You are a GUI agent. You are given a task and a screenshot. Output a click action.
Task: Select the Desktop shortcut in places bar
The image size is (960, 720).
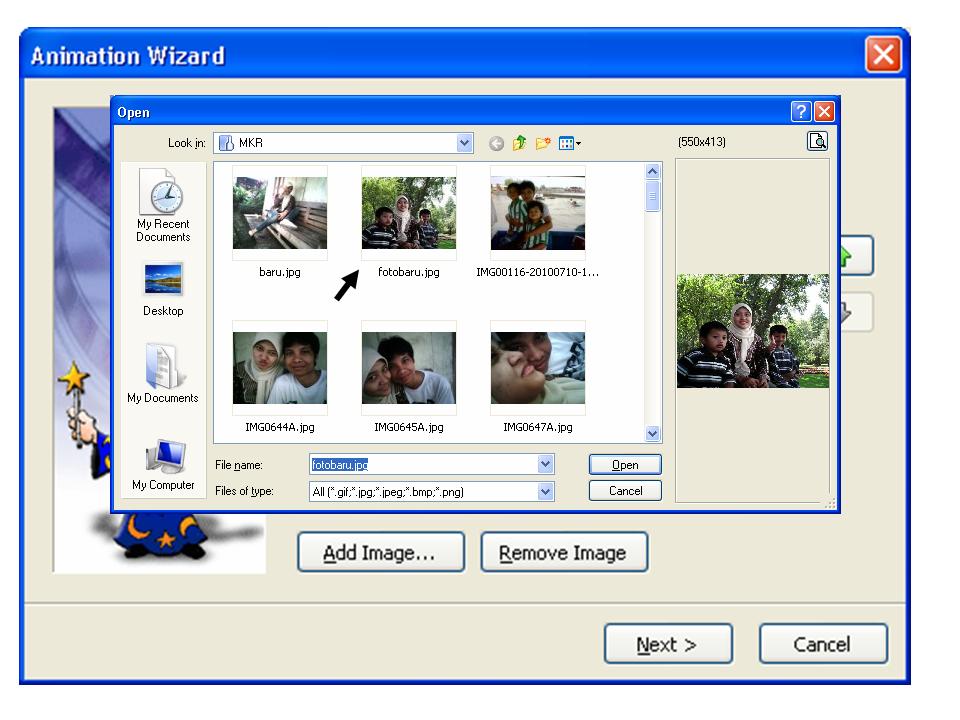(163, 290)
